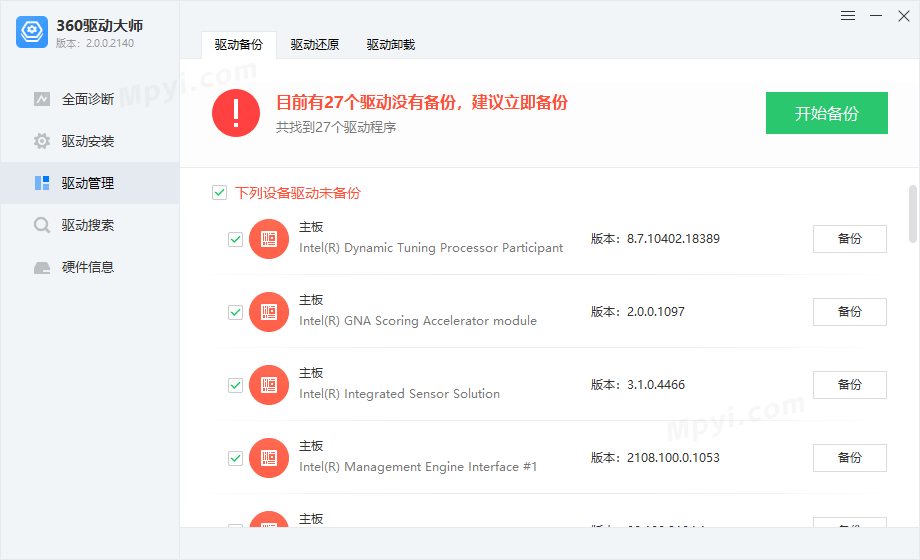
Task: Click 备份 for Dynamic Tuning Processor Participant
Action: [850, 239]
